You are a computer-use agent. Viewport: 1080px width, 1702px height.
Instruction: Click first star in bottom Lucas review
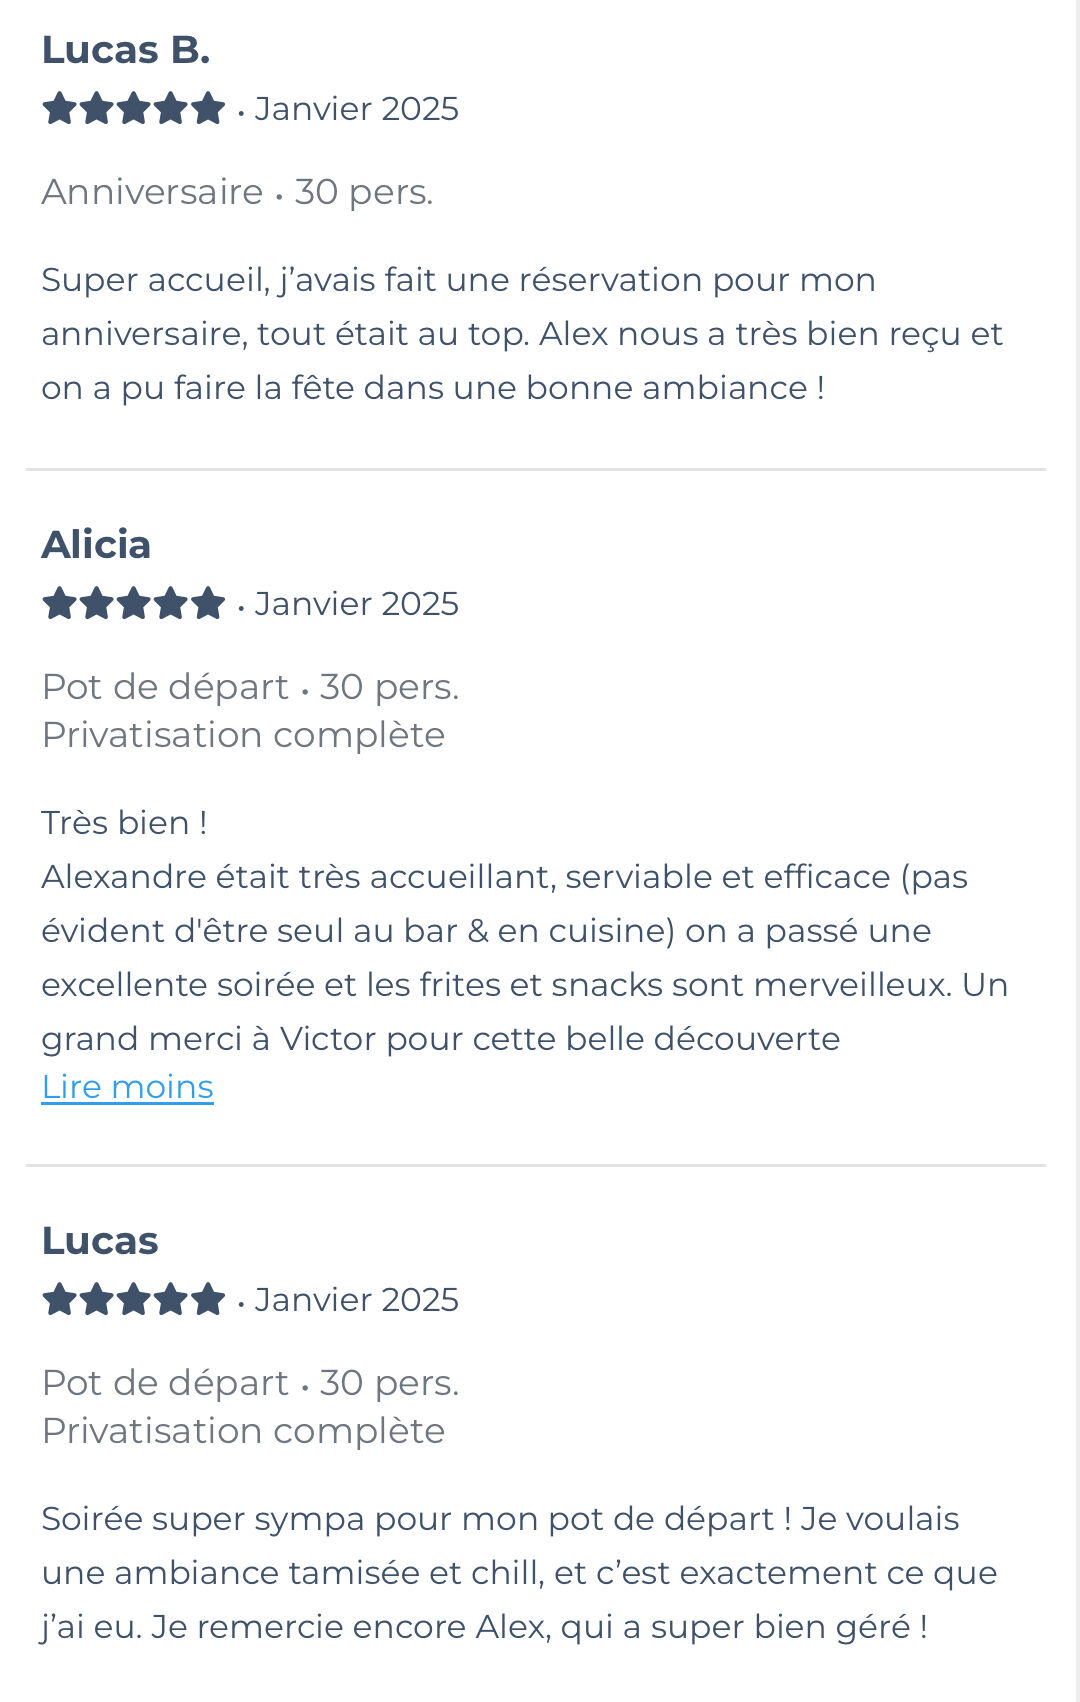click(59, 1299)
